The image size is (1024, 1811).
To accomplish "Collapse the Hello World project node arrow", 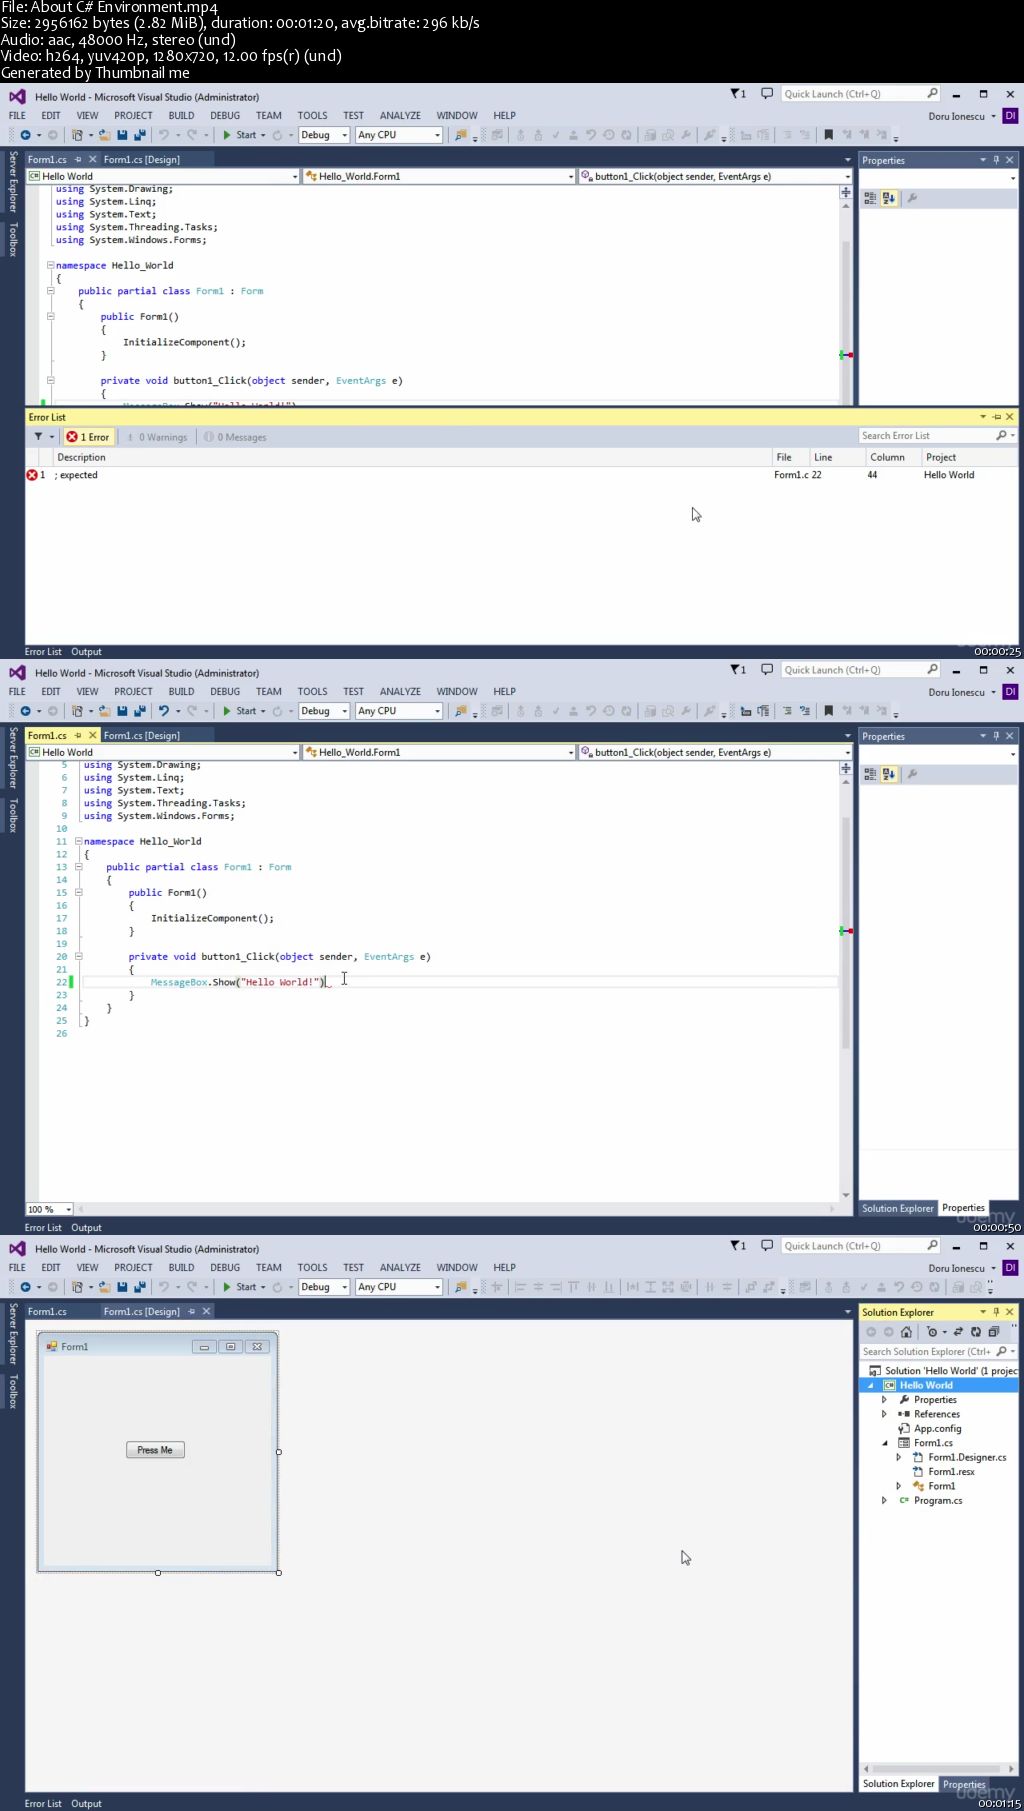I will point(870,1385).
